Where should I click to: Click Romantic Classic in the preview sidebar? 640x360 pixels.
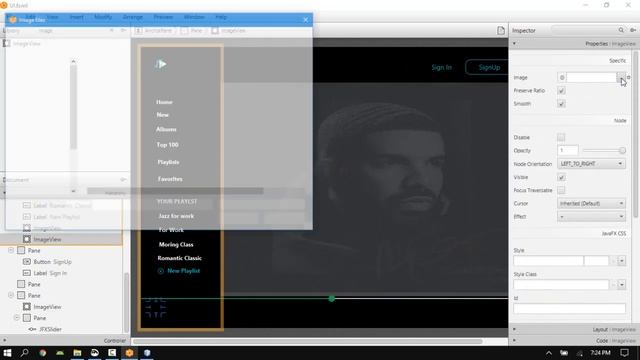[180, 258]
